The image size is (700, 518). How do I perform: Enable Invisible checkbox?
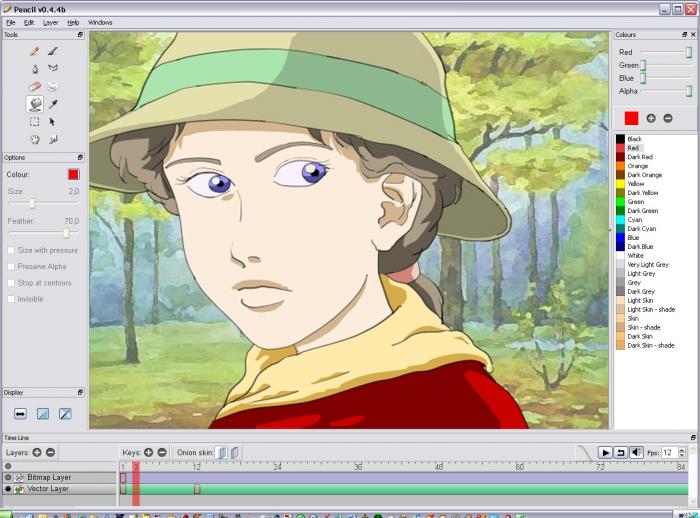tap(11, 299)
